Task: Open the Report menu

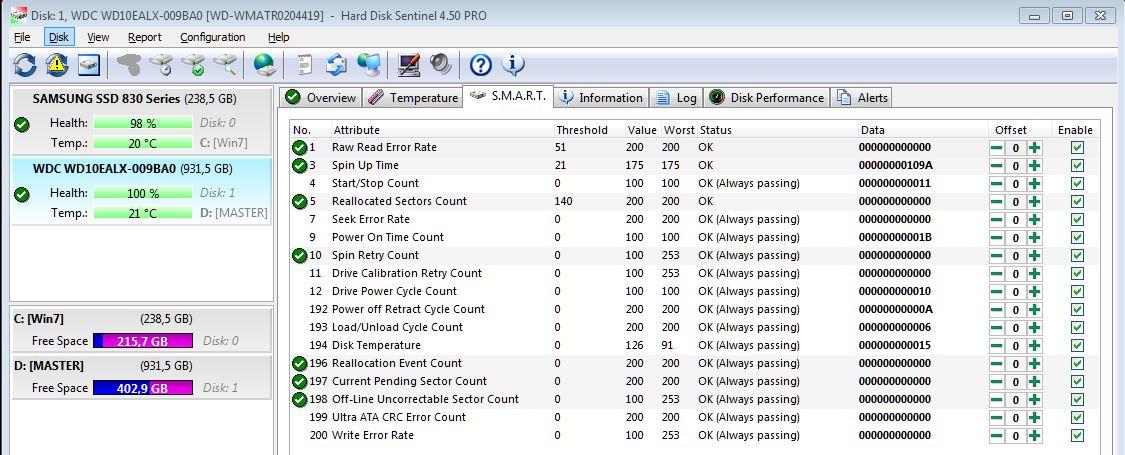Action: pos(145,37)
